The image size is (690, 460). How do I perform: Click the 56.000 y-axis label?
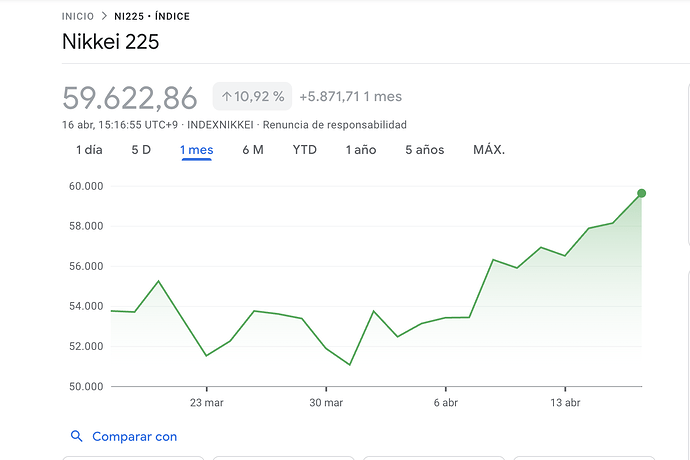point(86,266)
